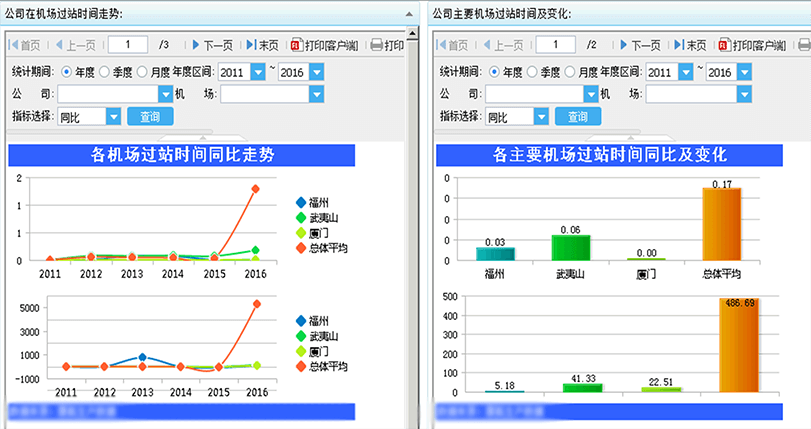Click the PDF client print icon in right panel
Screen dimensions: 811x429
tap(722, 45)
